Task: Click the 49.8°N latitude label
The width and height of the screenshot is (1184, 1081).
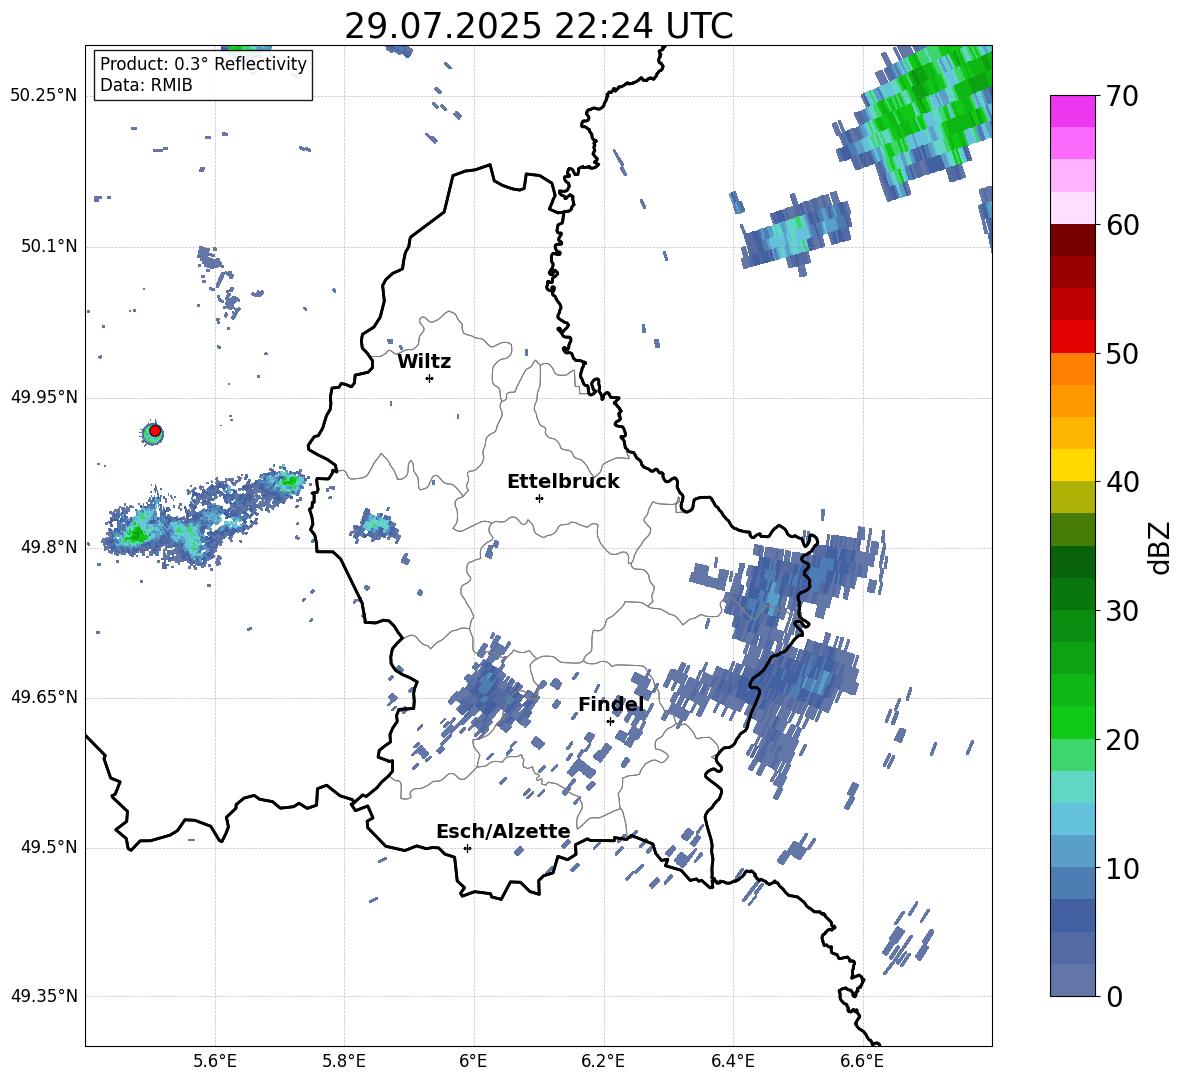Action: pos(48,547)
